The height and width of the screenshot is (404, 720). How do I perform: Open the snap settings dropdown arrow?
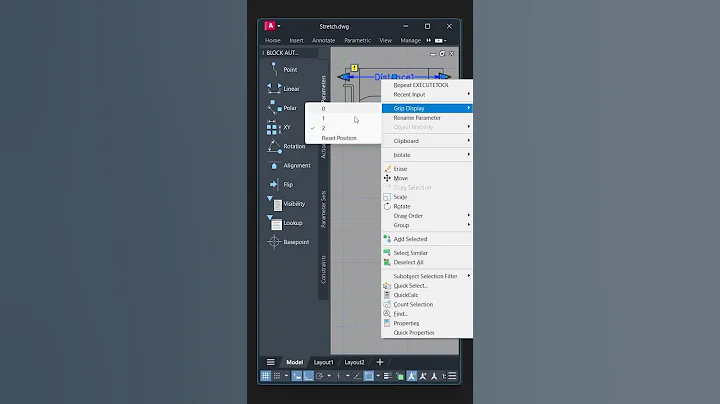pyautogui.click(x=286, y=376)
